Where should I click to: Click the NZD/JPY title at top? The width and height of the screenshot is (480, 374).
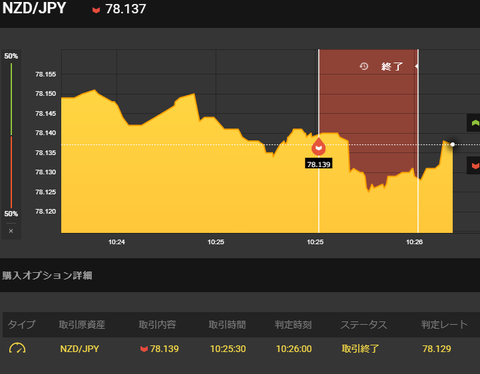[34, 8]
